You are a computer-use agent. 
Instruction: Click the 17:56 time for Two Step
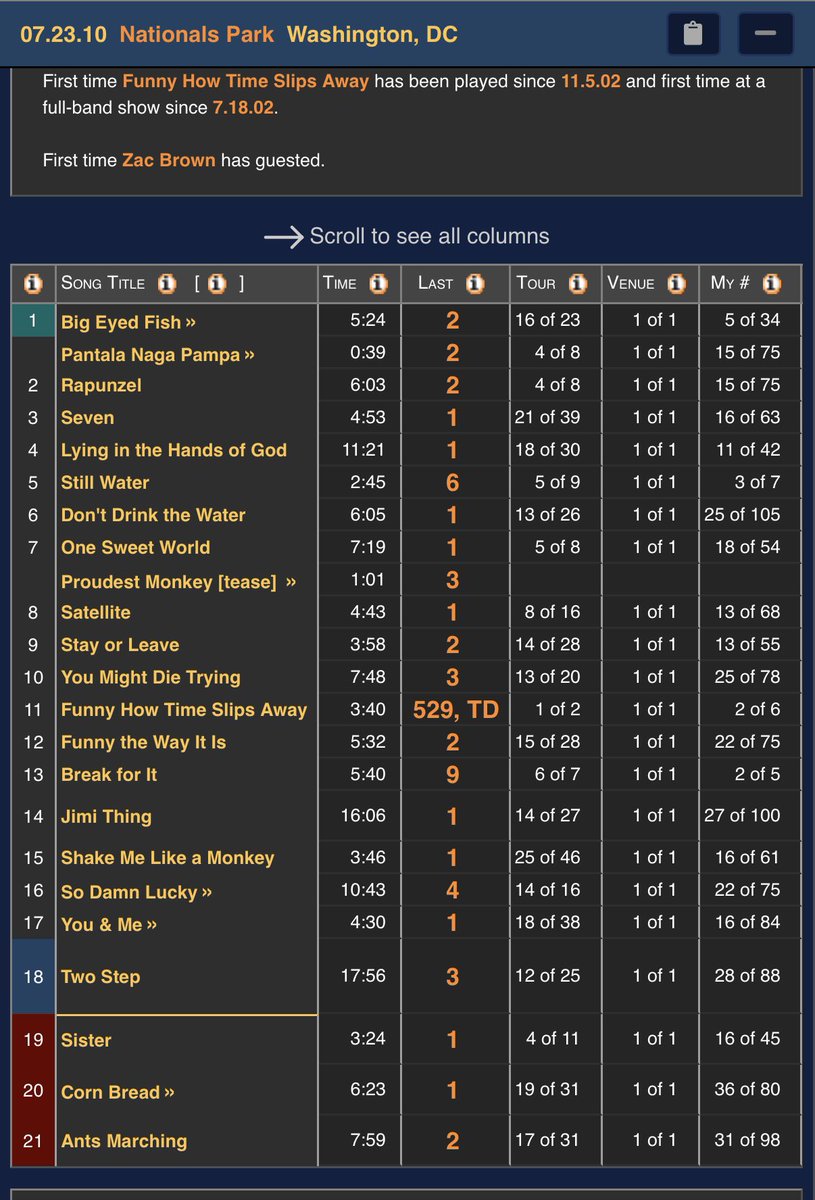click(363, 975)
